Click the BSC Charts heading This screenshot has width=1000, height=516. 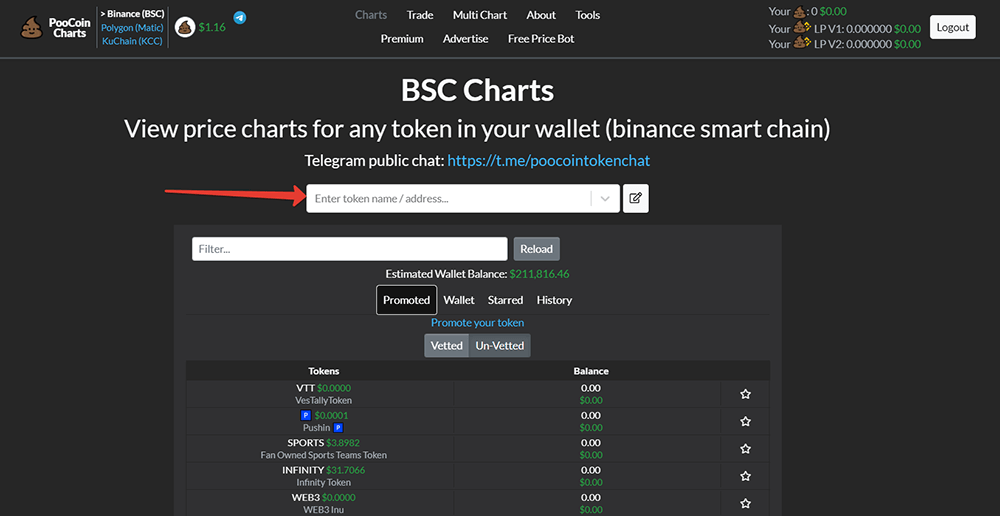coord(477,91)
